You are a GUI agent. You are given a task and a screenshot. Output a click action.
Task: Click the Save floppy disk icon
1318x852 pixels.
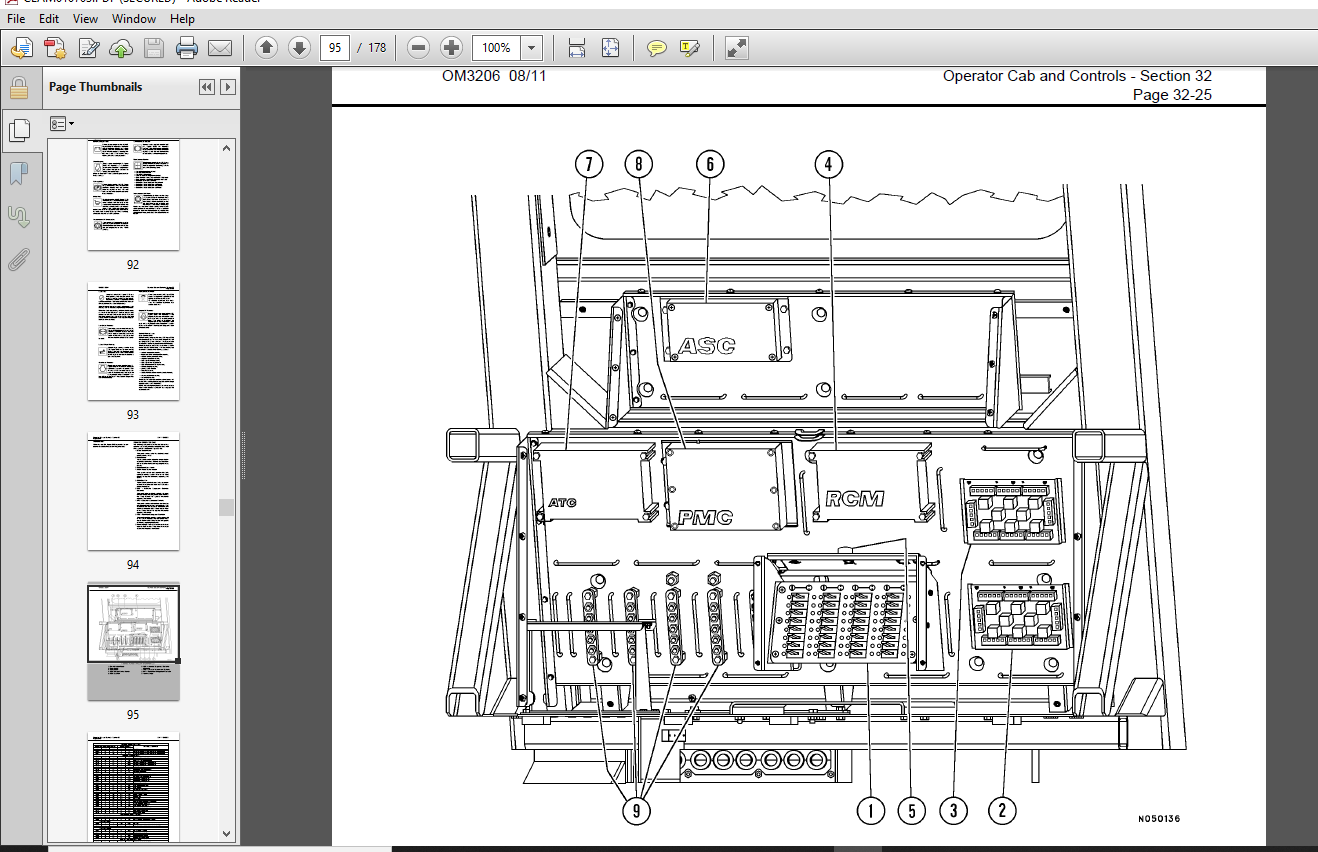[153, 47]
